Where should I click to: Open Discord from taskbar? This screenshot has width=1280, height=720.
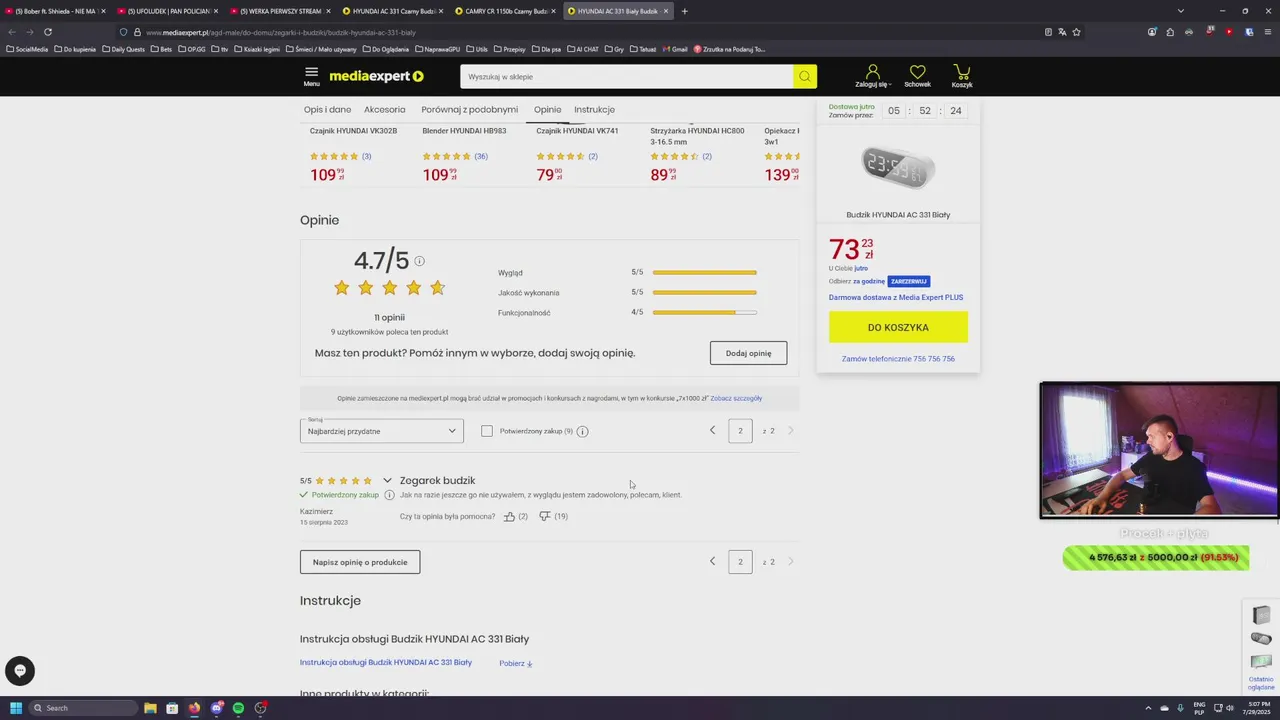(x=216, y=708)
